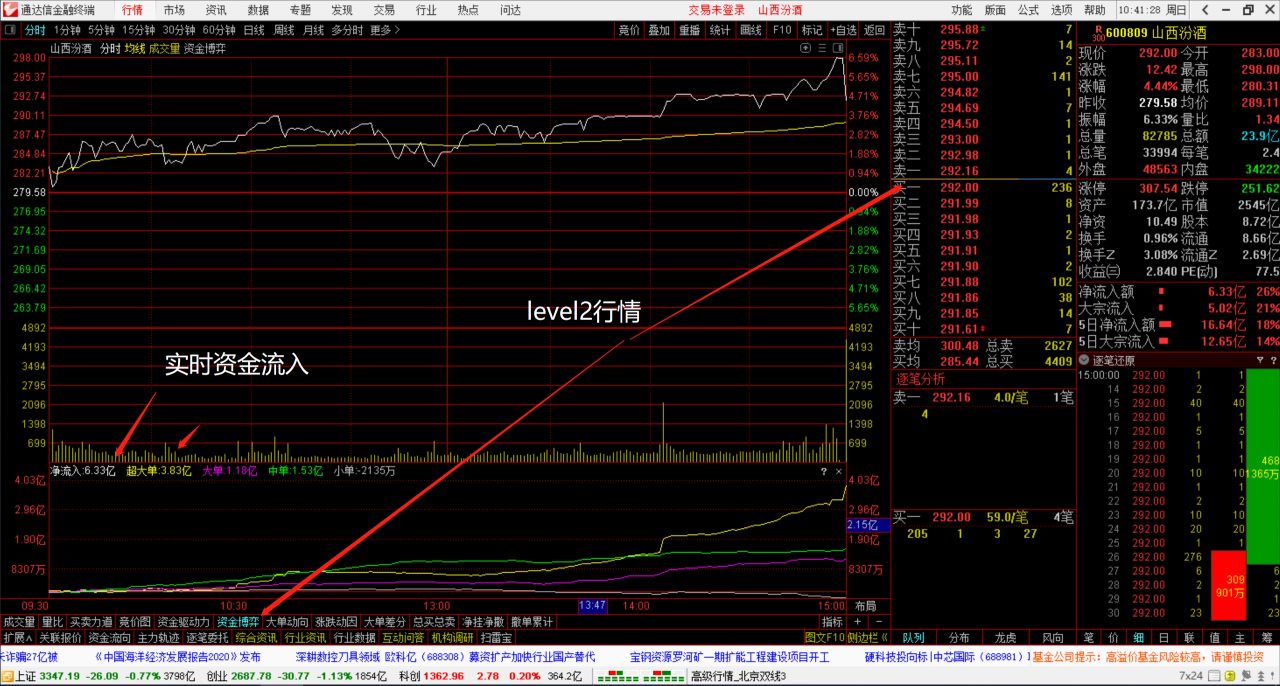1280x686 pixels.
Task: Click 标记 to mark the stock
Action: pyautogui.click(x=812, y=30)
